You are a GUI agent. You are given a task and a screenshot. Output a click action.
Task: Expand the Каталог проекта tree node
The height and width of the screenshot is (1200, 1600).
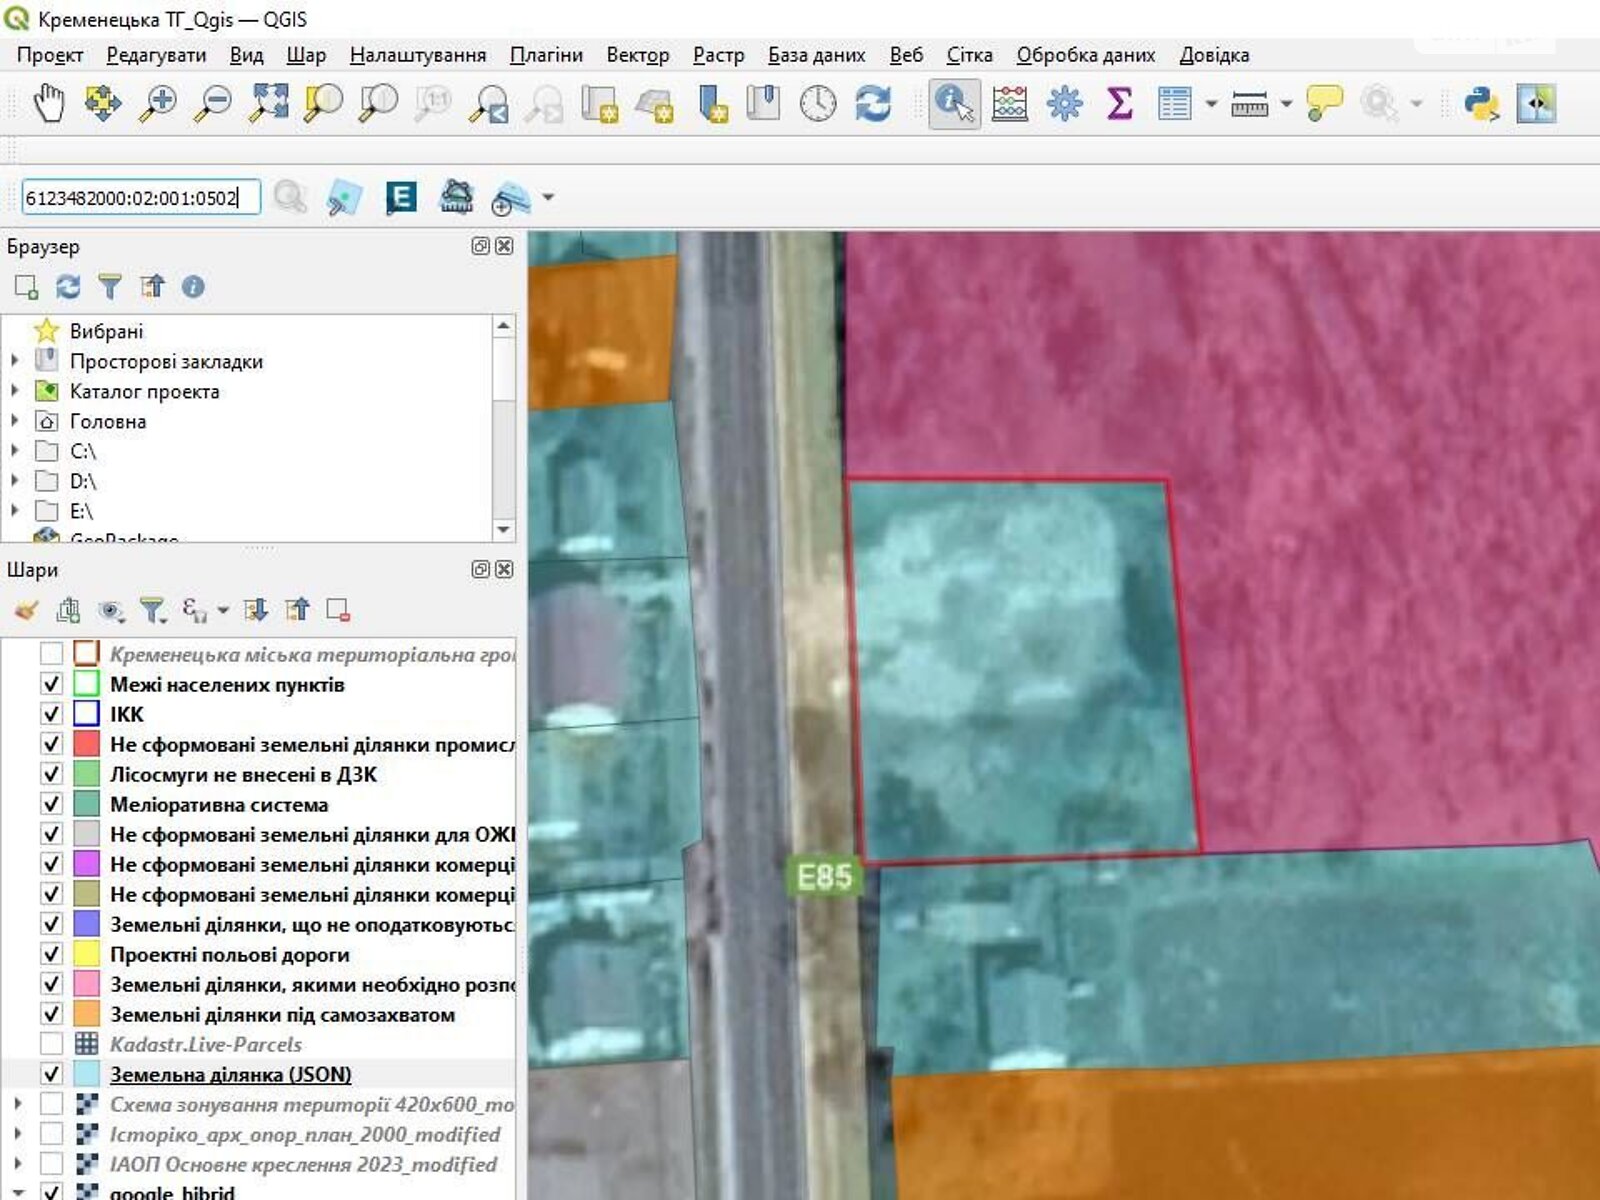[15, 391]
